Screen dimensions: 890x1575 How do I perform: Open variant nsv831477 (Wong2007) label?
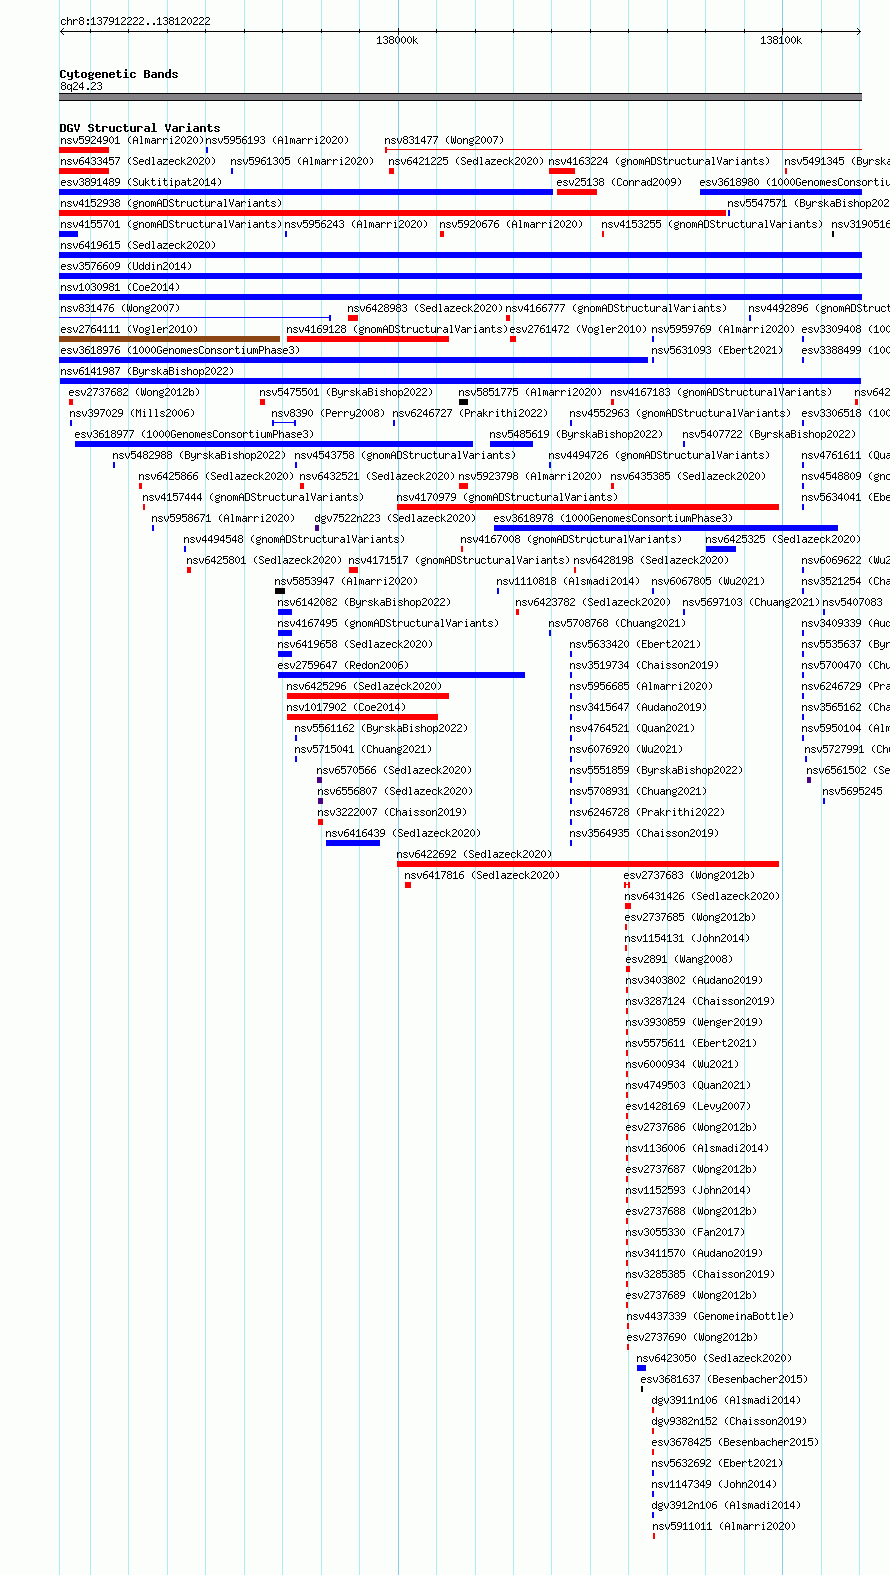coord(444,140)
